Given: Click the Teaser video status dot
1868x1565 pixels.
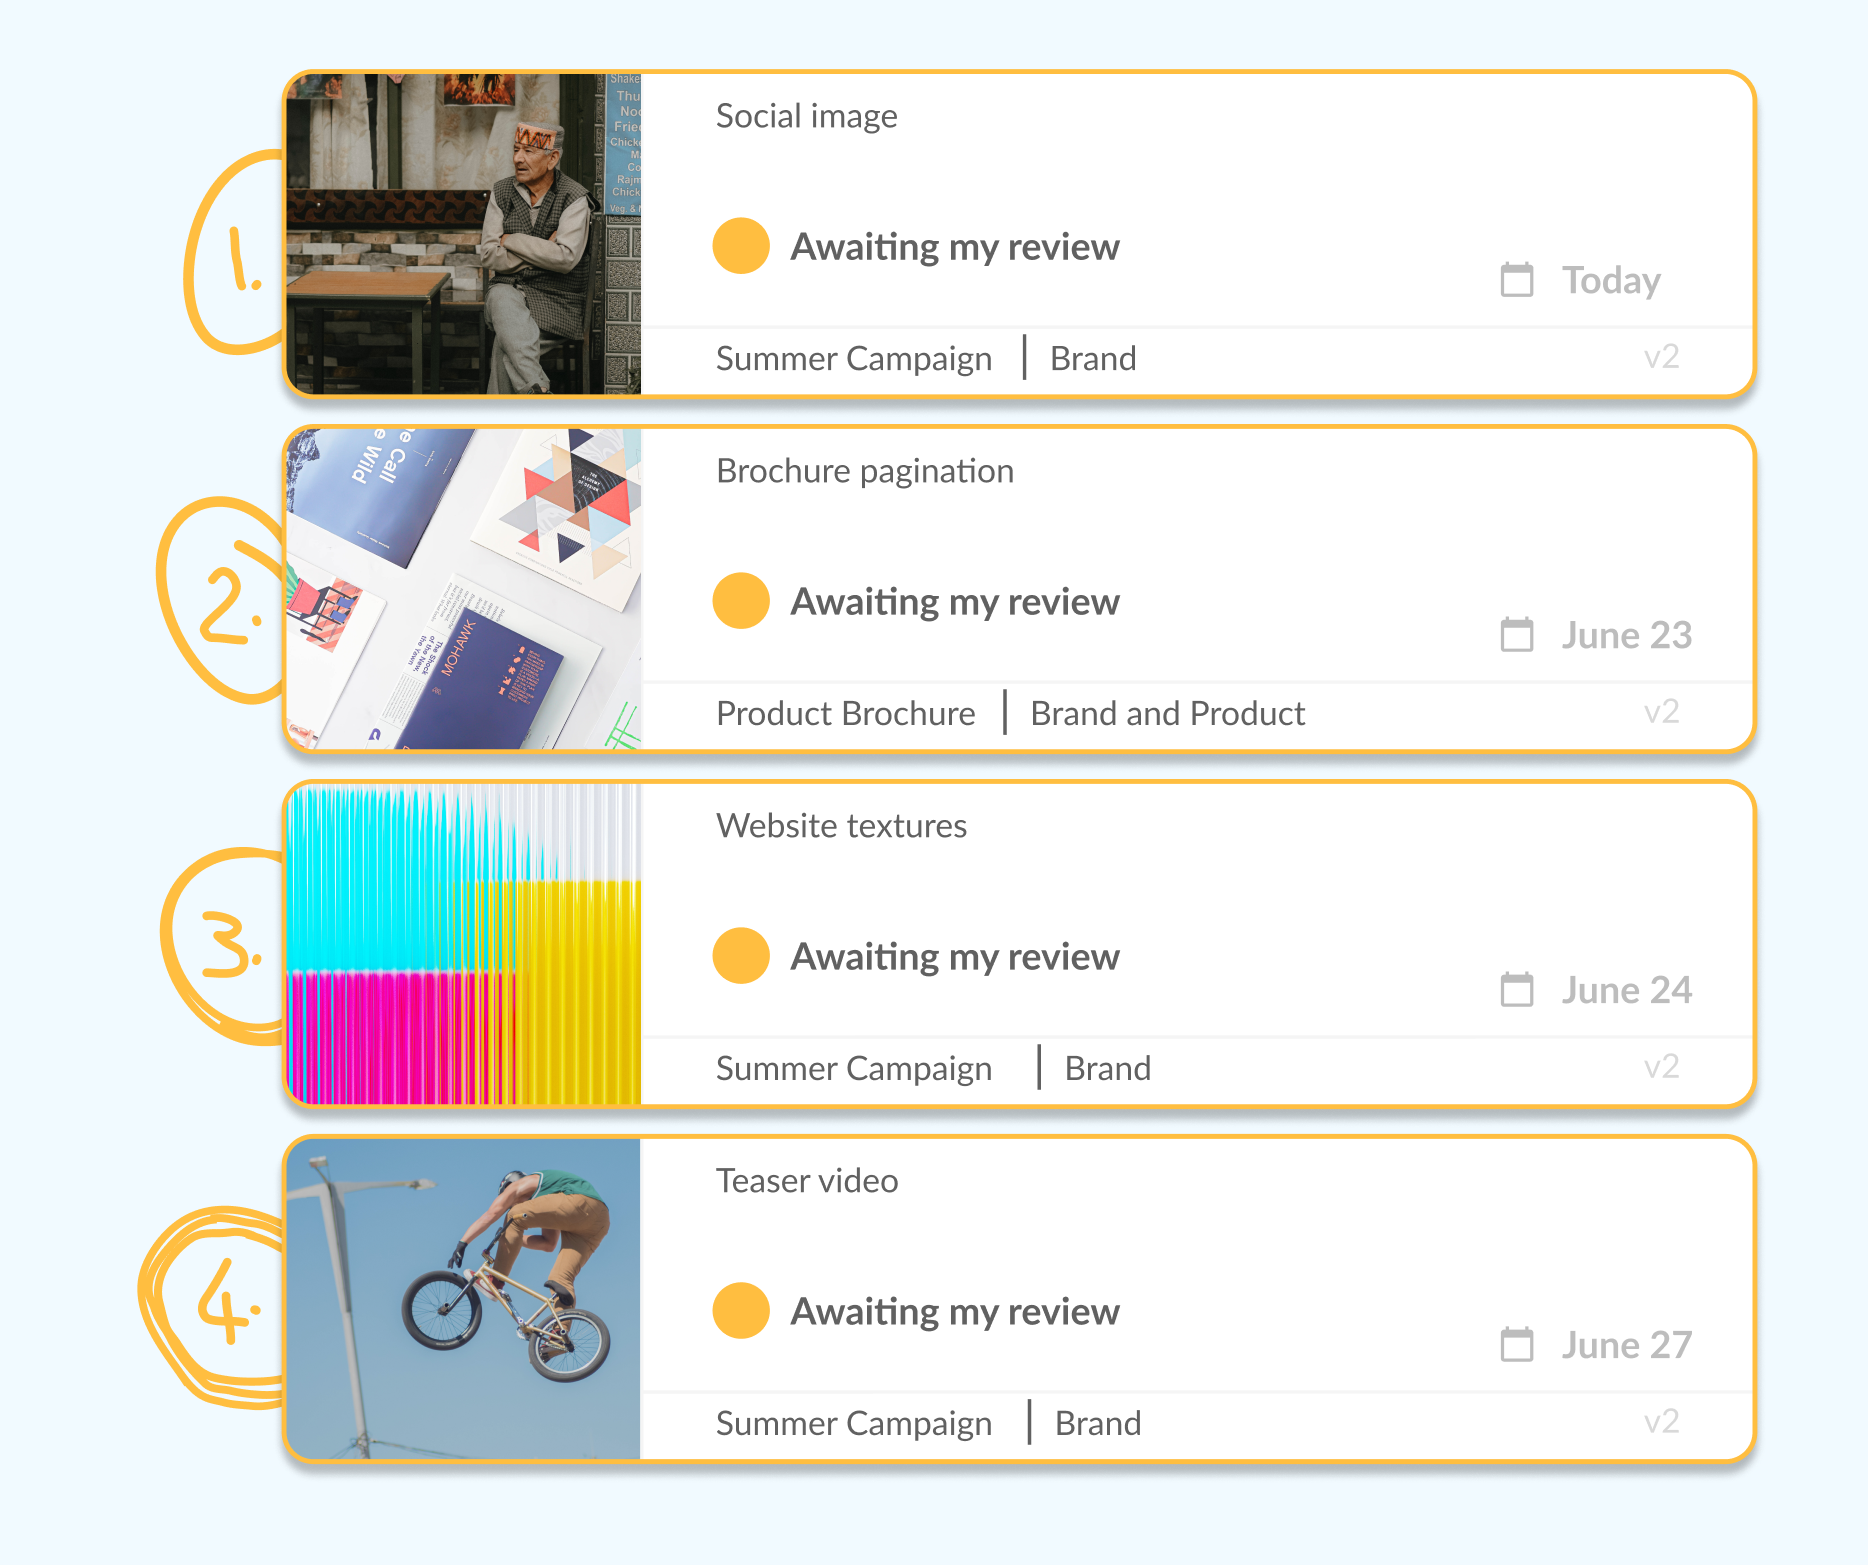Looking at the screenshot, I should [741, 1311].
